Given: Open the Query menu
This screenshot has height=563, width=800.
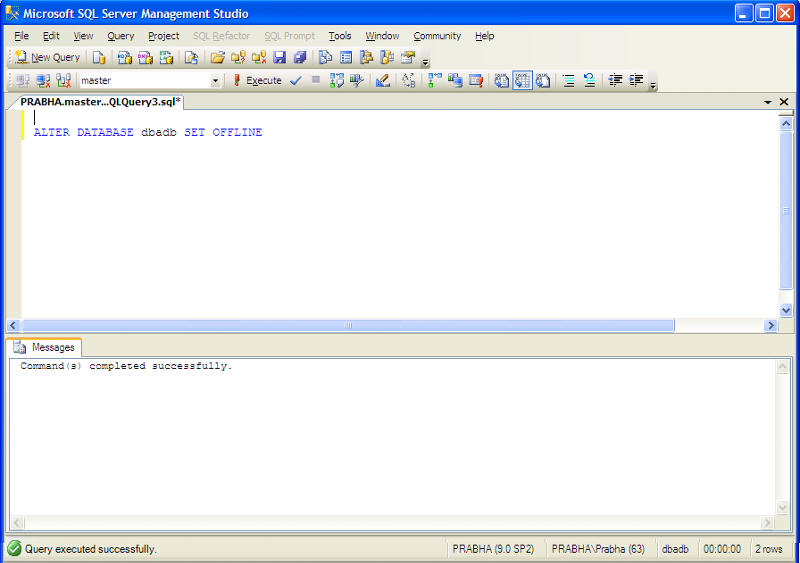Looking at the screenshot, I should click(x=120, y=36).
